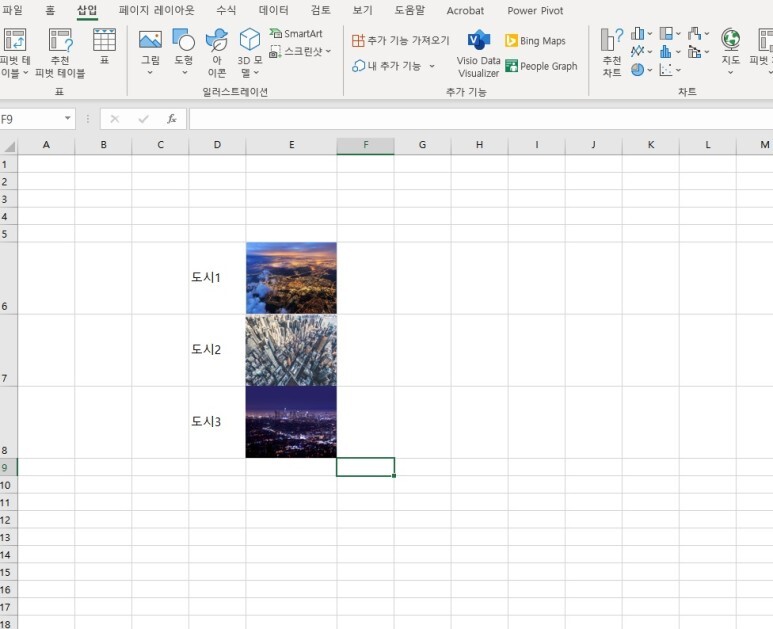The width and height of the screenshot is (773, 629).
Task: Expand the pie chart dropdown arrow
Action: [650, 70]
